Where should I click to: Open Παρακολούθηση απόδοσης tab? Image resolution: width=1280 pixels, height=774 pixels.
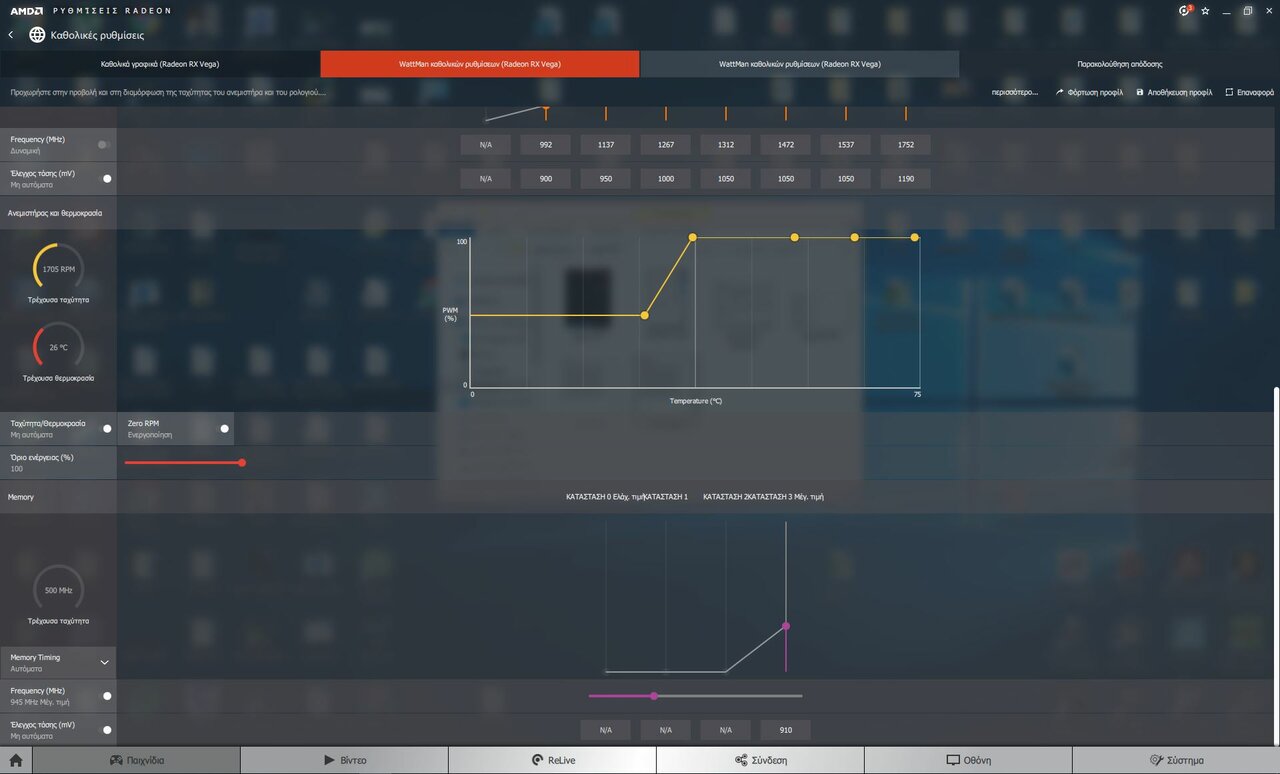pyautogui.click(x=1120, y=64)
